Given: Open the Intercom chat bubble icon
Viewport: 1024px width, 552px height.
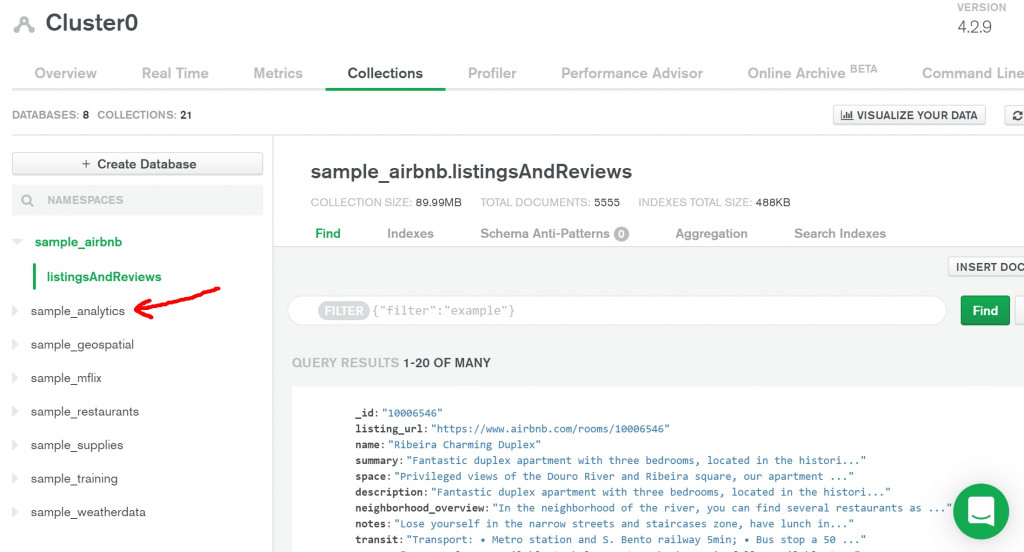Looking at the screenshot, I should point(980,510).
